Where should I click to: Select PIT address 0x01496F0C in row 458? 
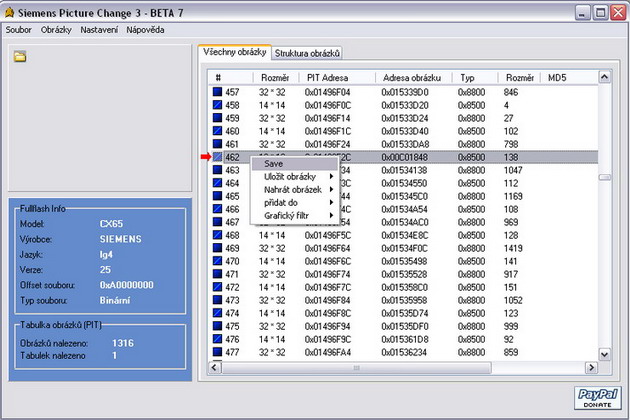[x=327, y=105]
